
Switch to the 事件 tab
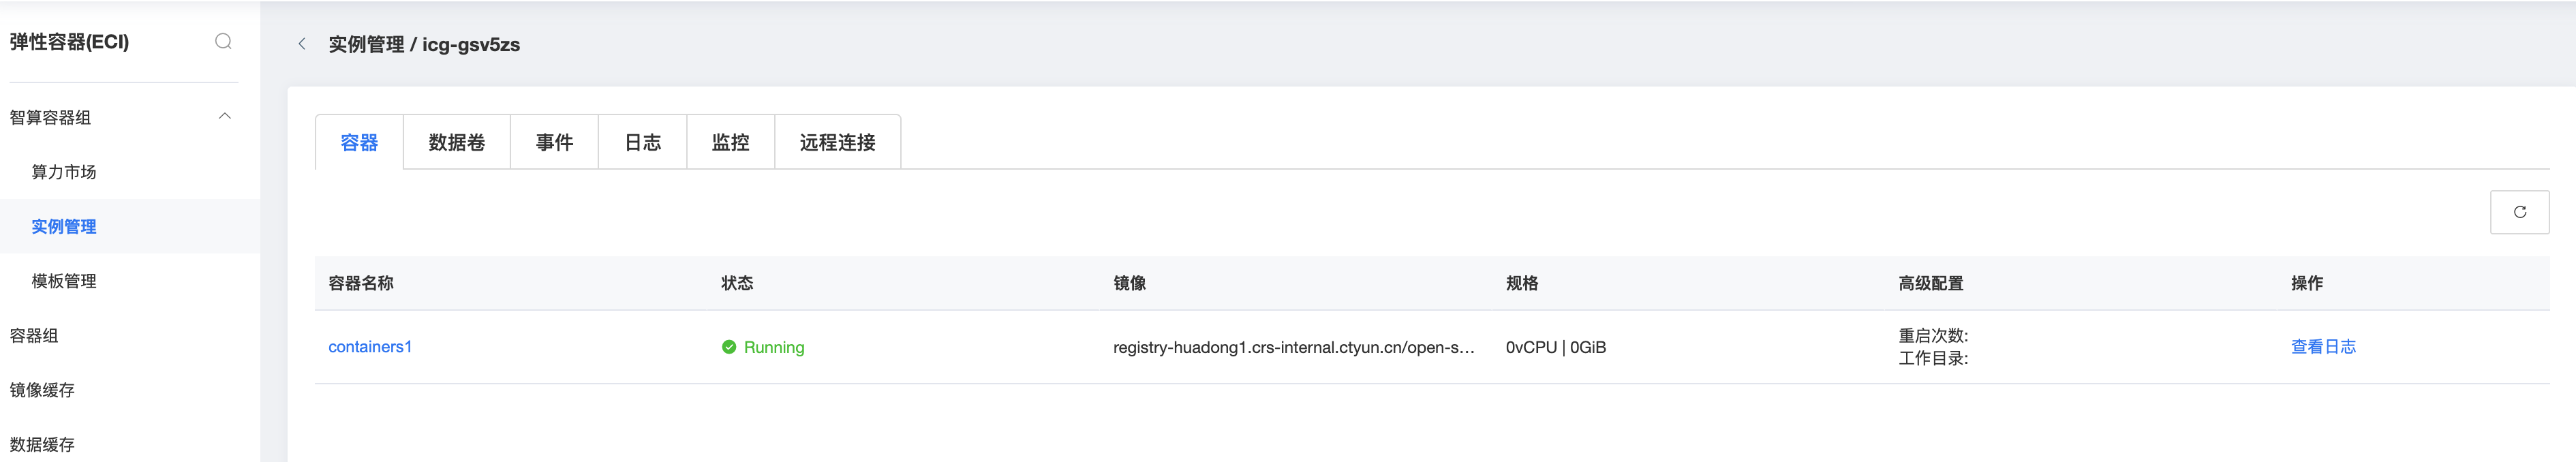point(554,143)
